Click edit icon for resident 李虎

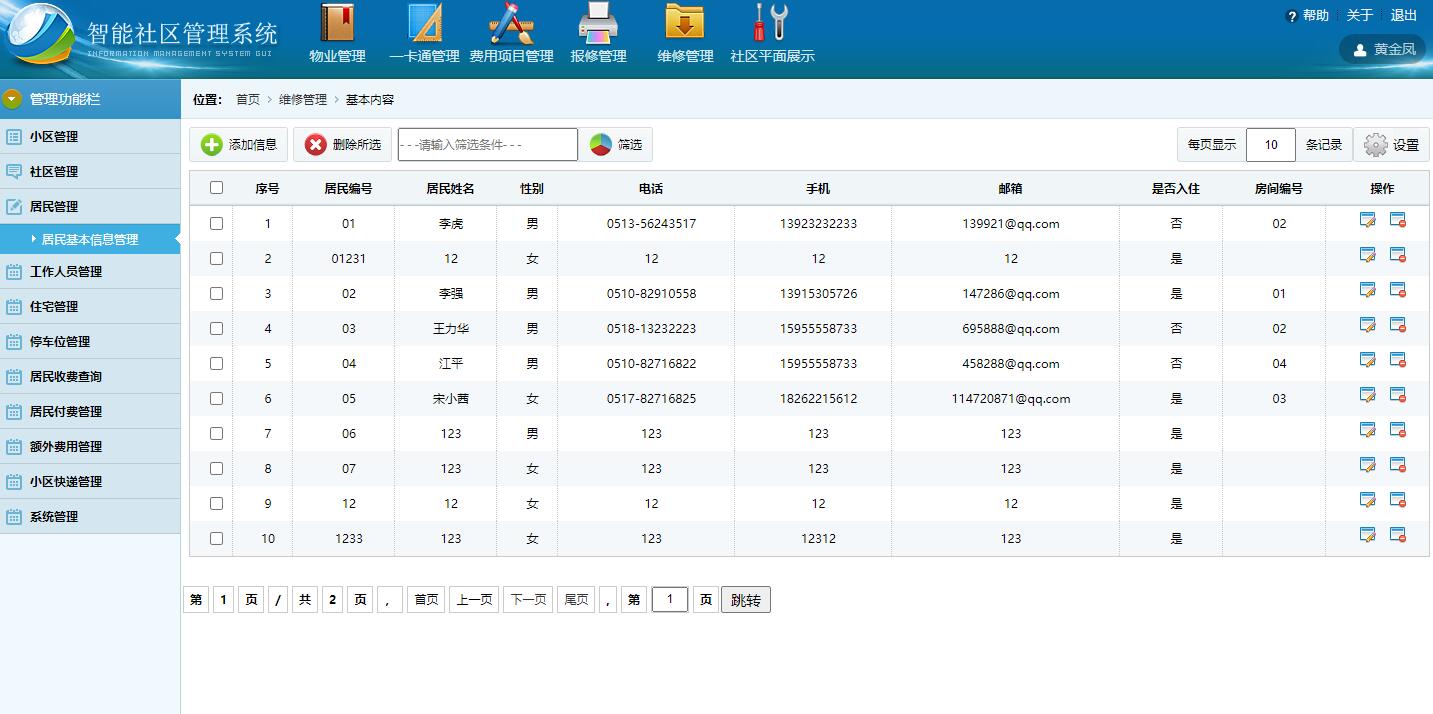pos(1367,221)
